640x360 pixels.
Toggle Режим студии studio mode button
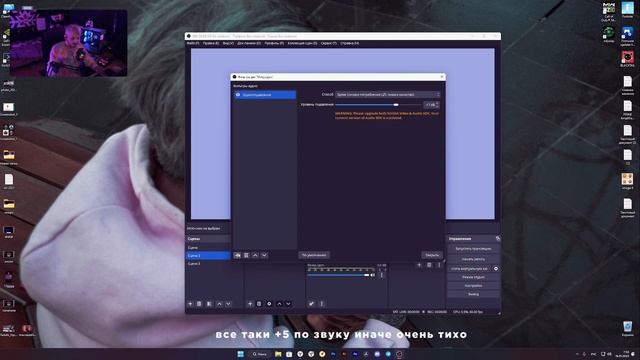click(473, 277)
